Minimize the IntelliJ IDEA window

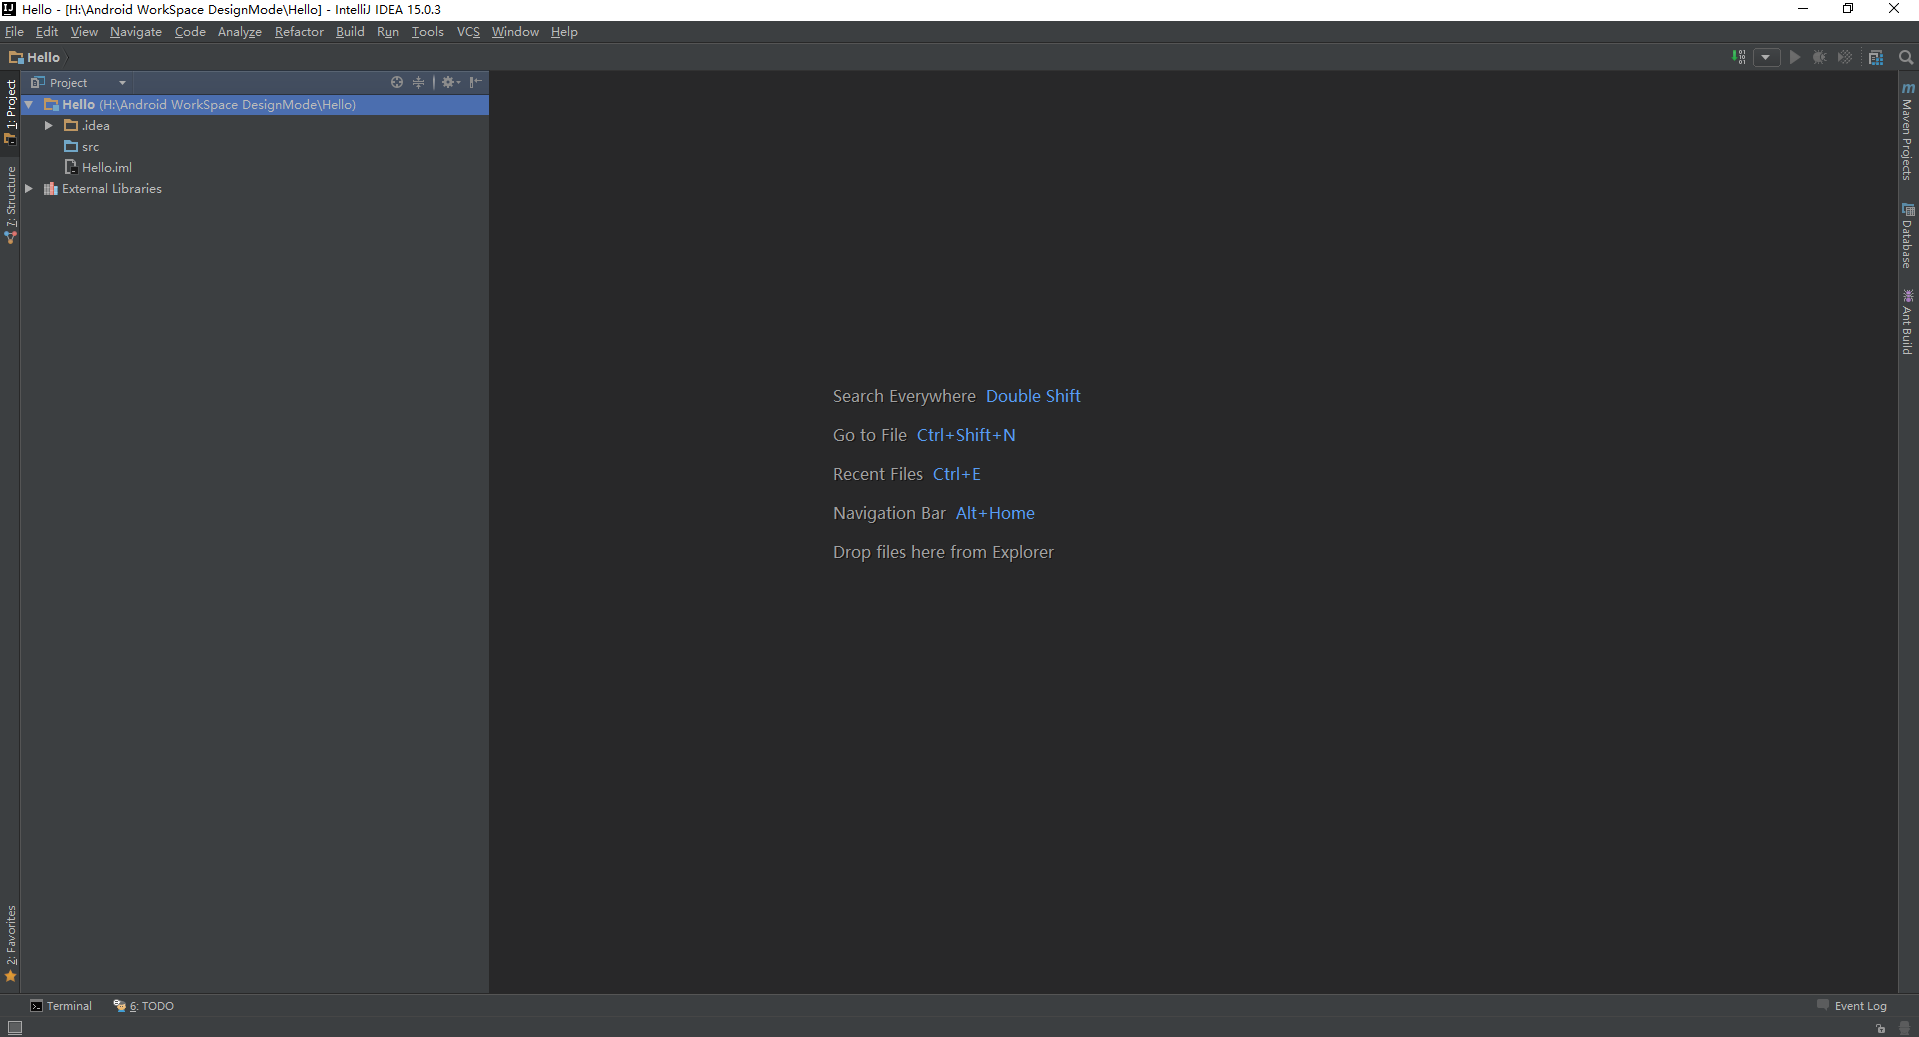(1803, 9)
